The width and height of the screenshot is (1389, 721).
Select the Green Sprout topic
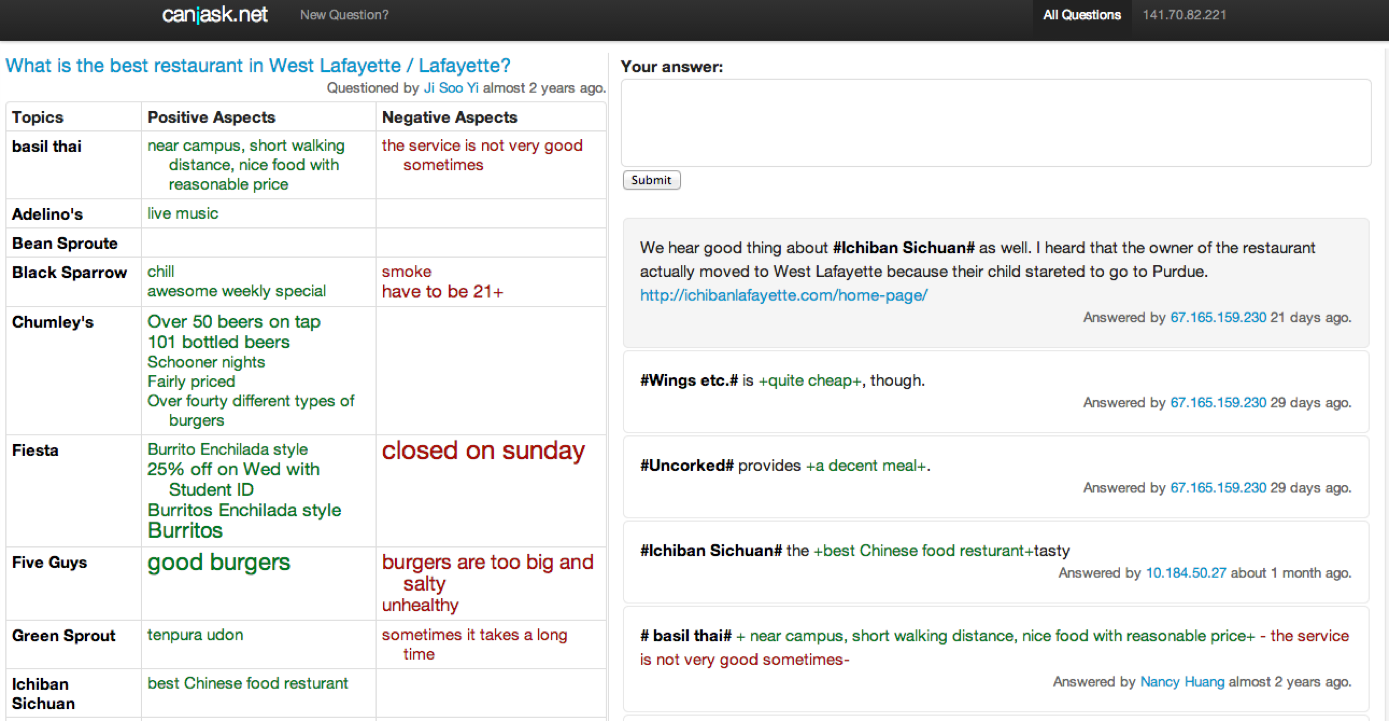click(x=64, y=635)
